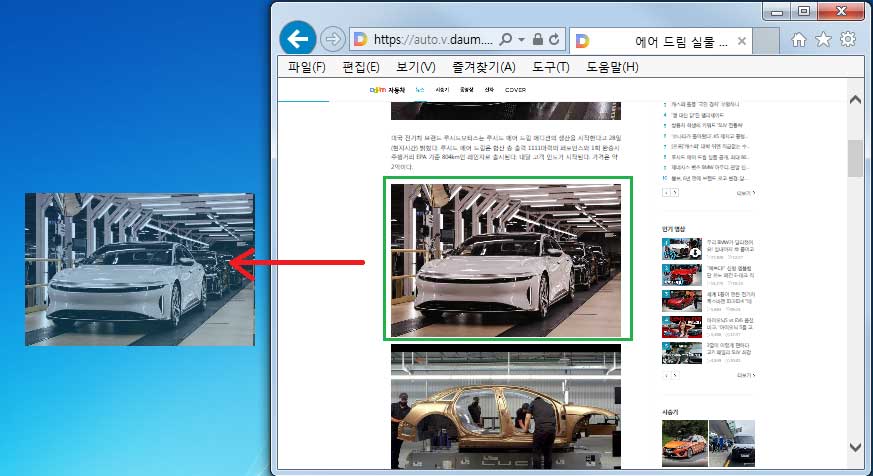Open popular video thumbnail ranked 4
Viewport: 873px width, 476px height.
[682, 327]
